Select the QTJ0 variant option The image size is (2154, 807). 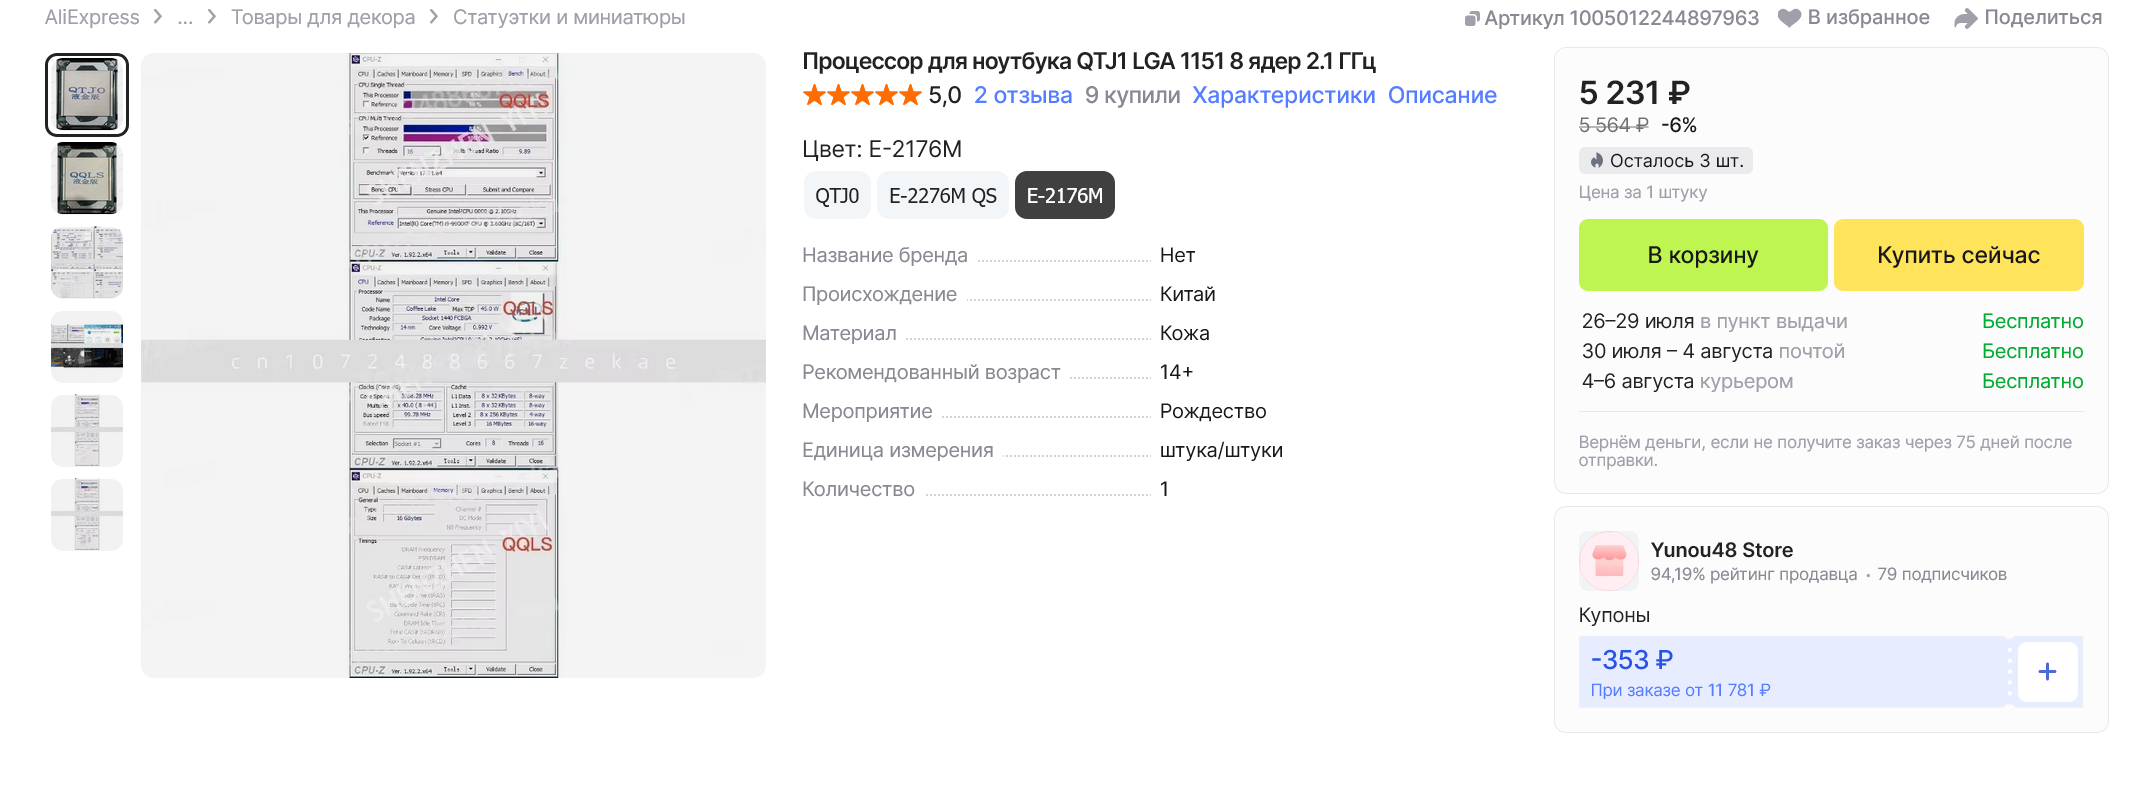tap(837, 196)
